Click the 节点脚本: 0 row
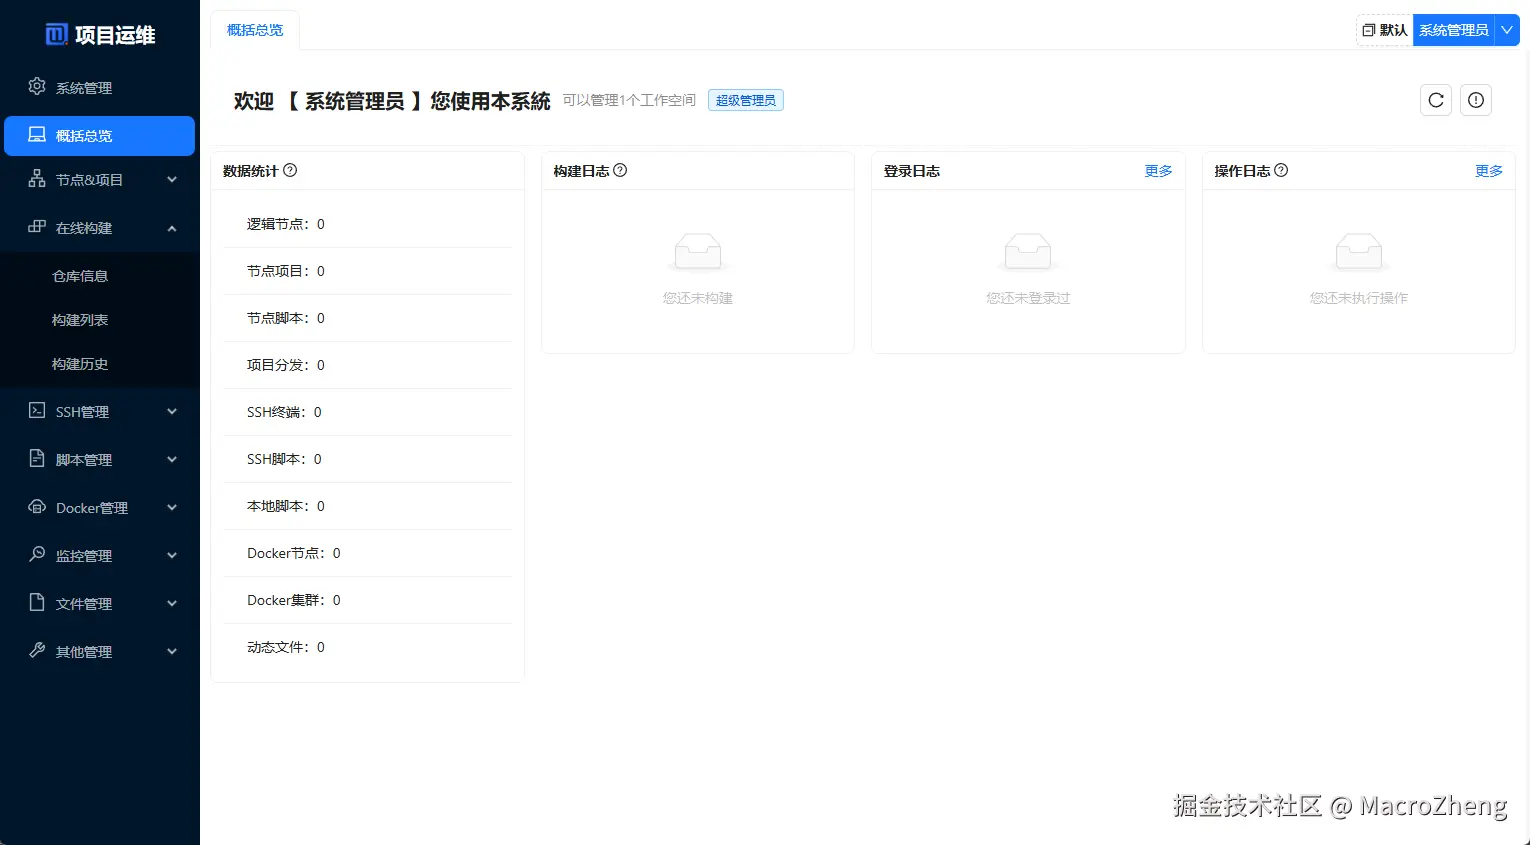The width and height of the screenshot is (1530, 845). [x=368, y=318]
